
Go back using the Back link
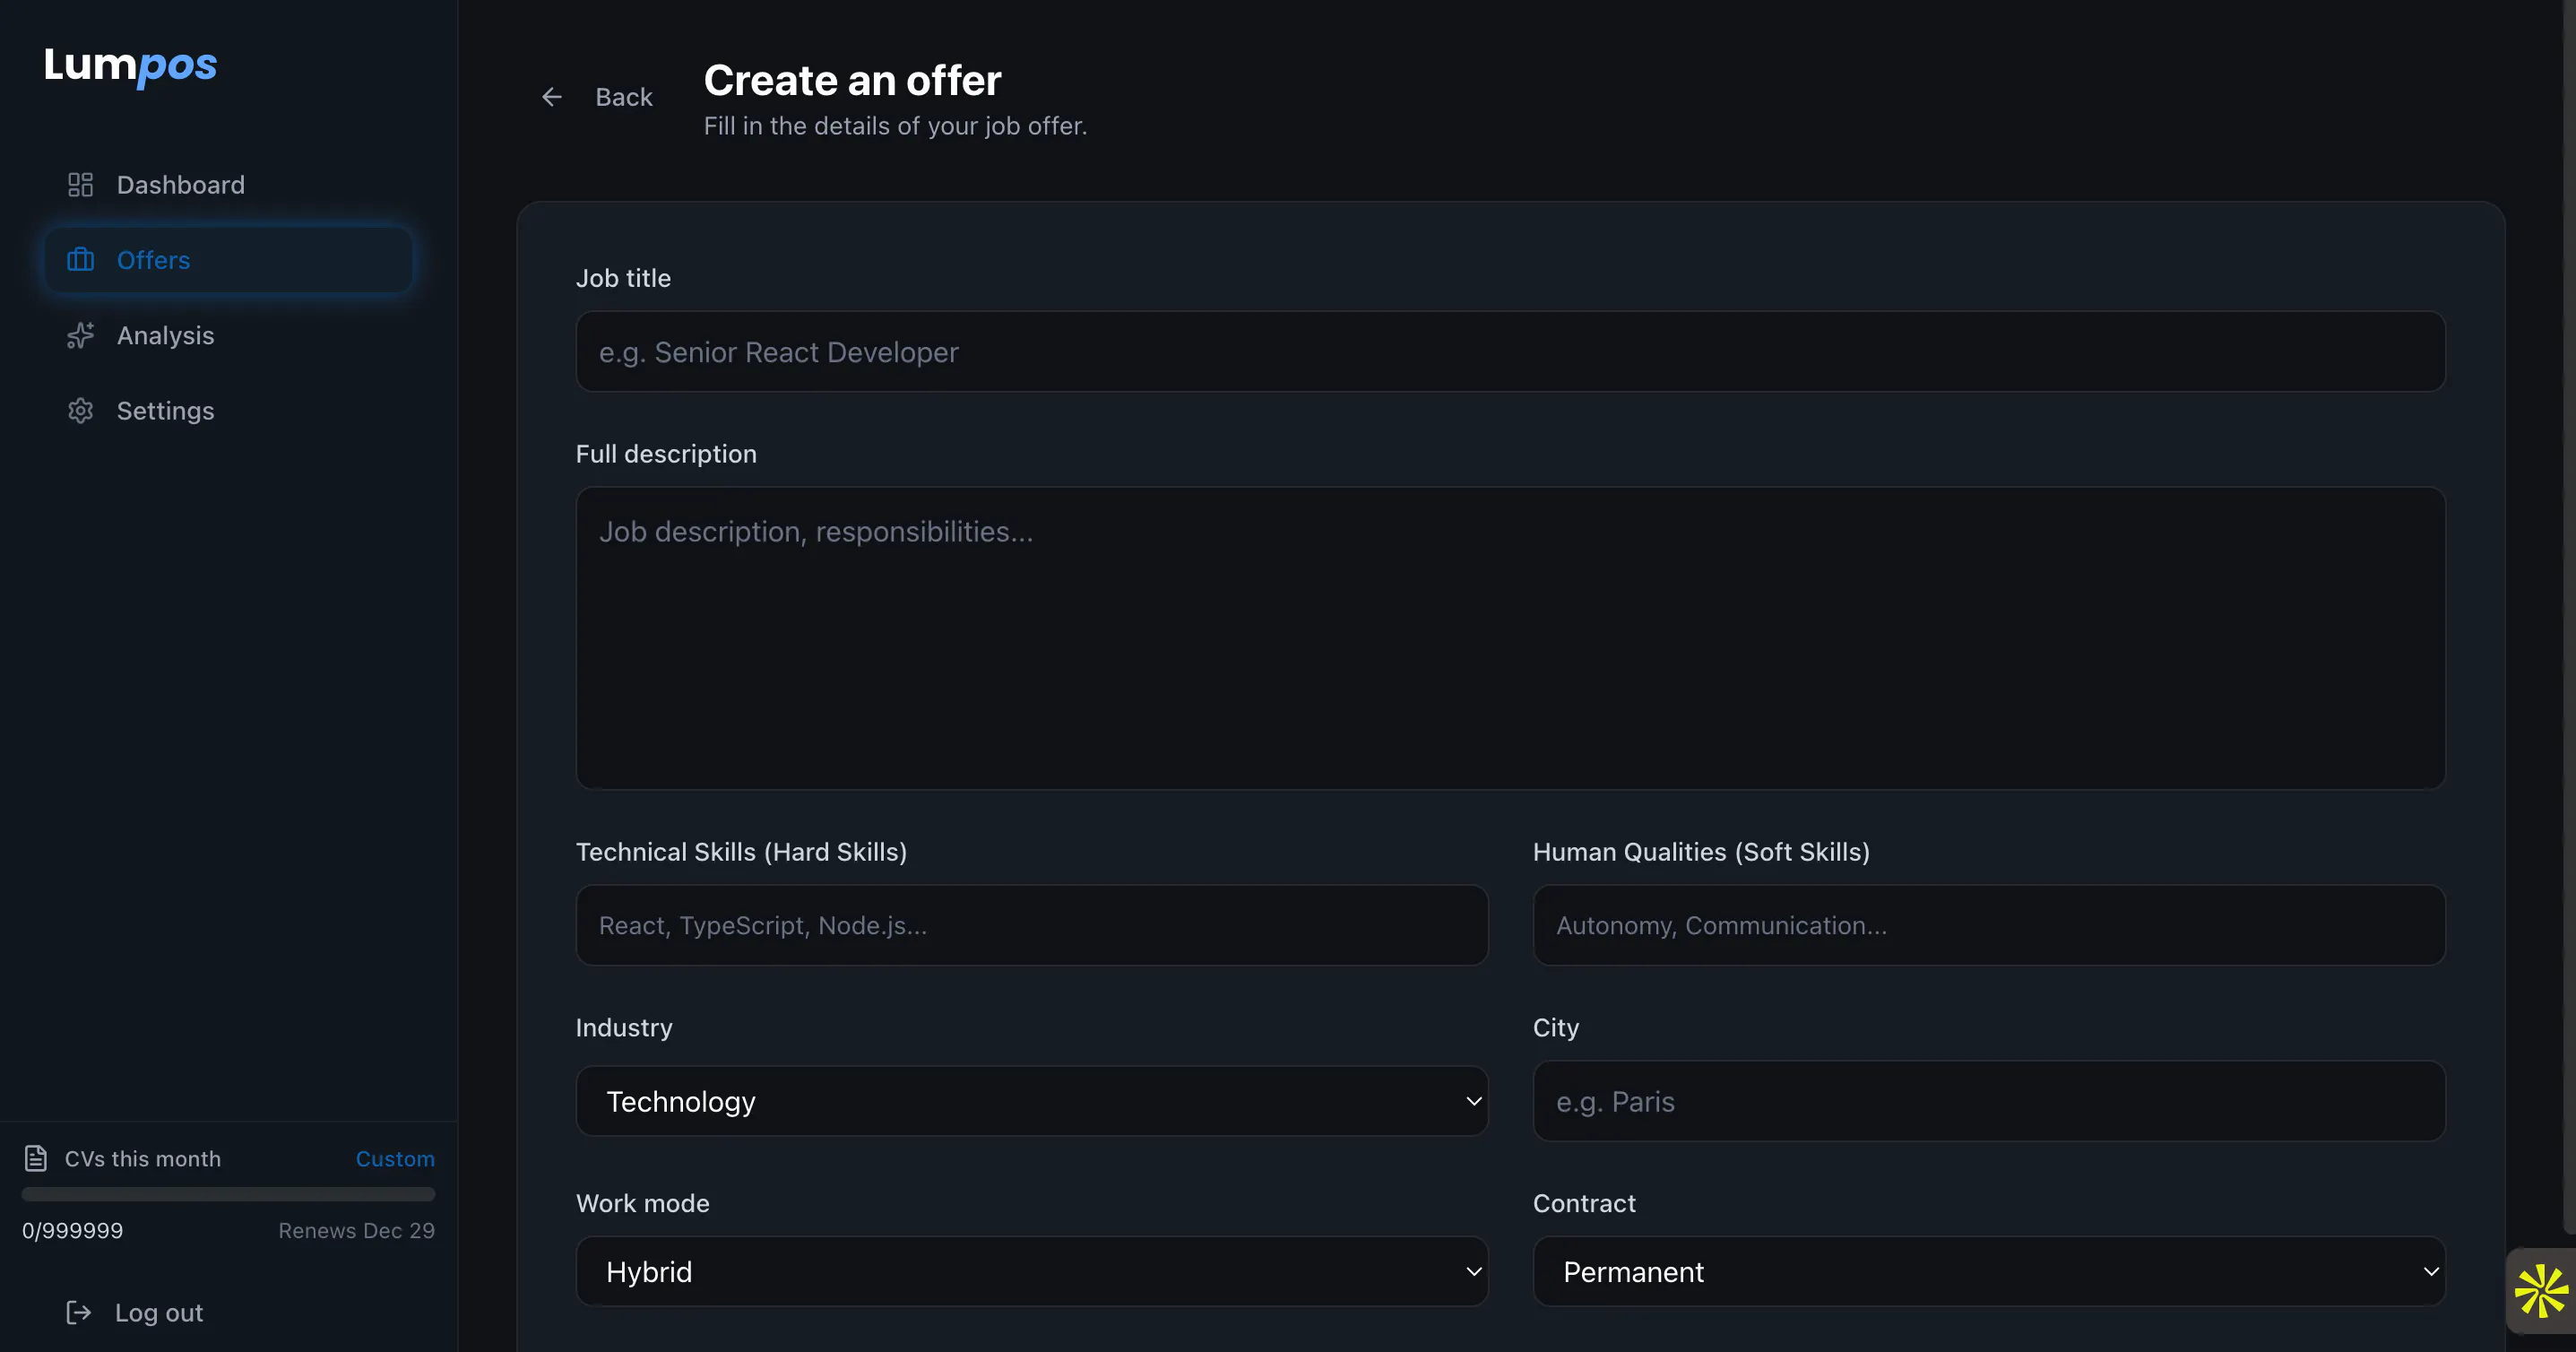597,97
